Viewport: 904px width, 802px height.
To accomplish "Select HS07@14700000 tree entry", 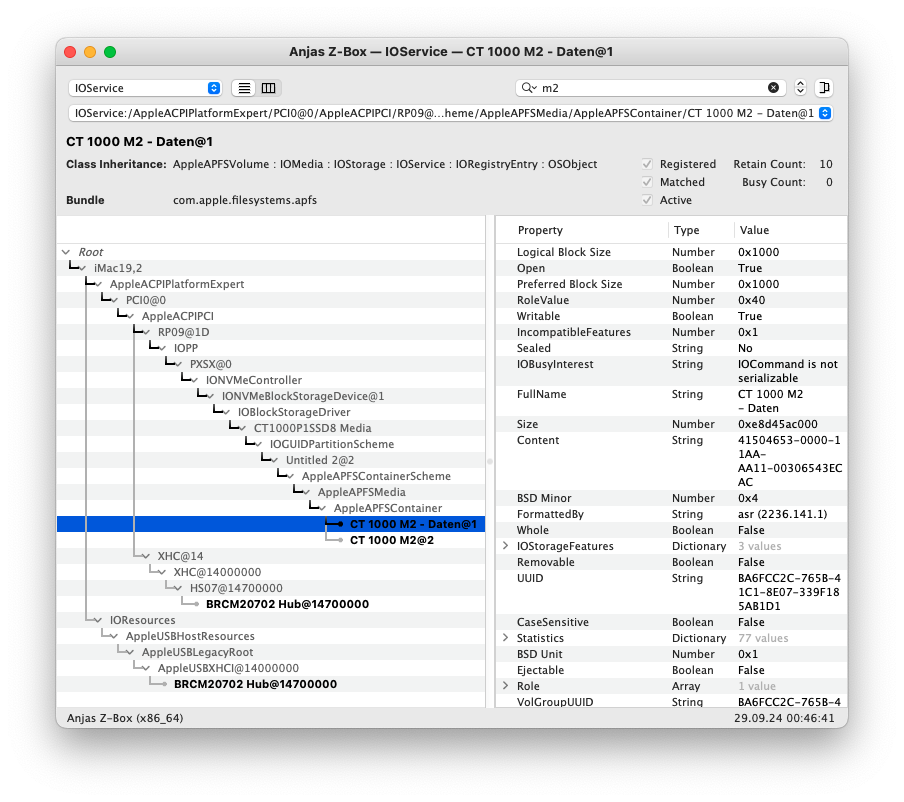I will click(236, 588).
